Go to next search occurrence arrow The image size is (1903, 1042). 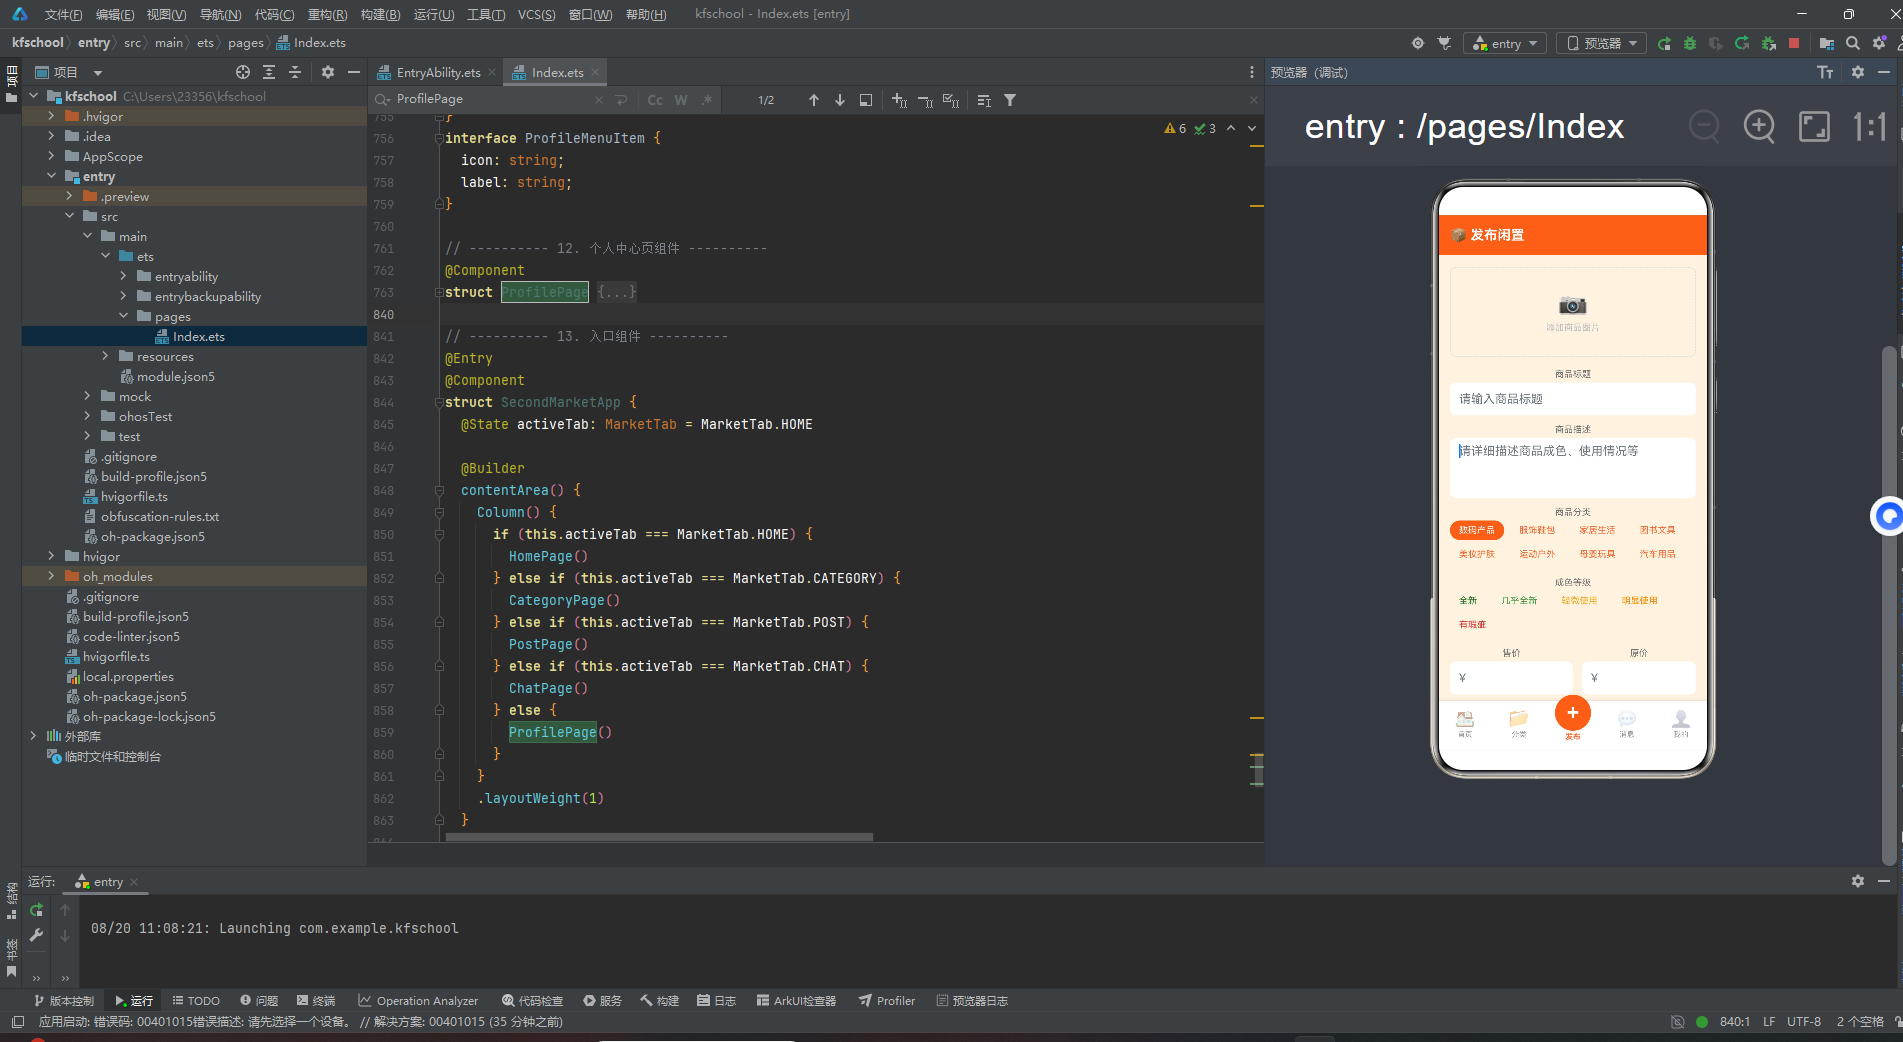(840, 100)
